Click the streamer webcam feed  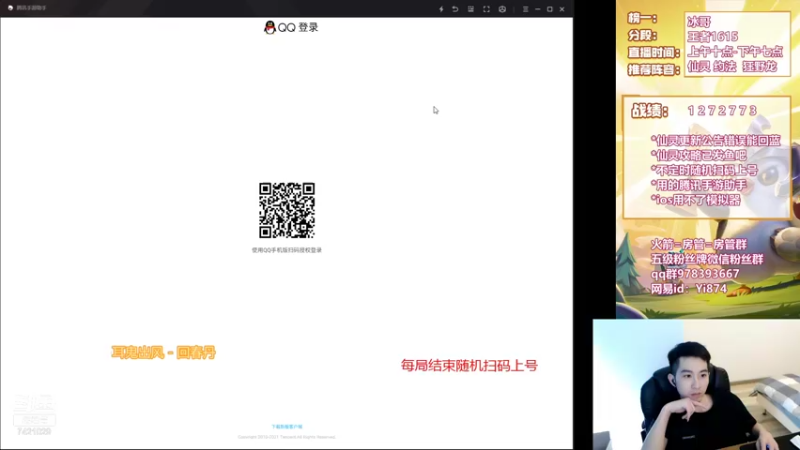[x=696, y=385]
